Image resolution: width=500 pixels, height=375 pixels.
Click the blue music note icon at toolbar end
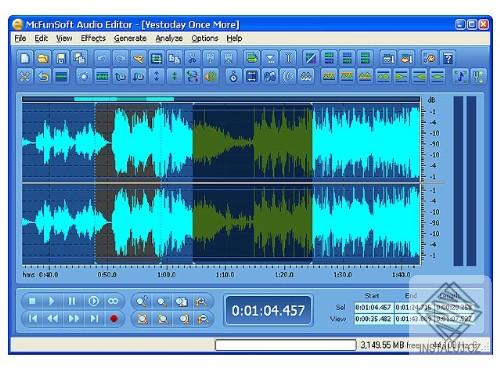pyautogui.click(x=460, y=76)
